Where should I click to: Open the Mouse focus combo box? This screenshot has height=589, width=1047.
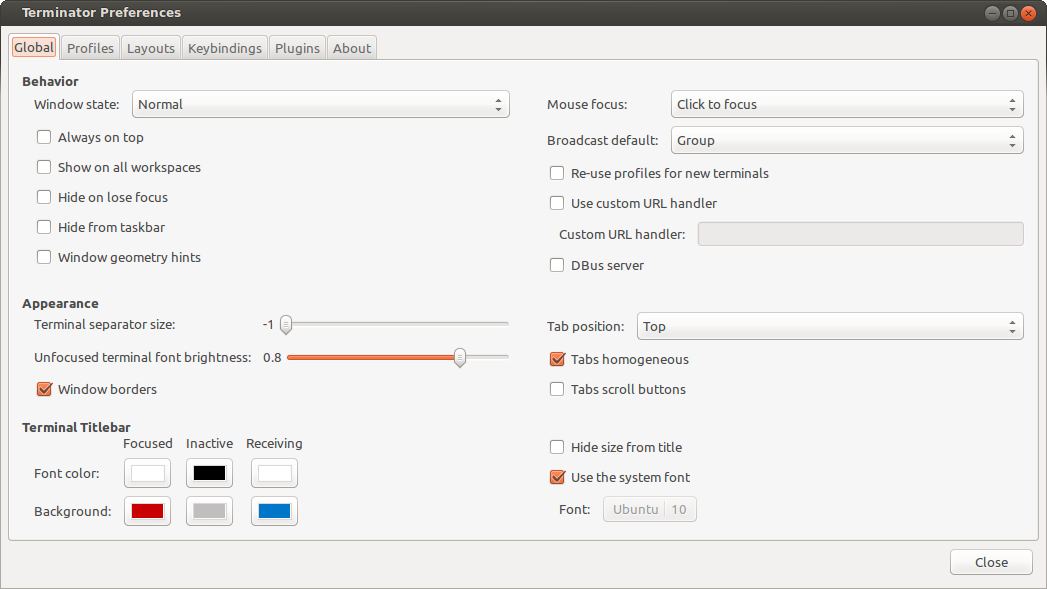tap(846, 104)
